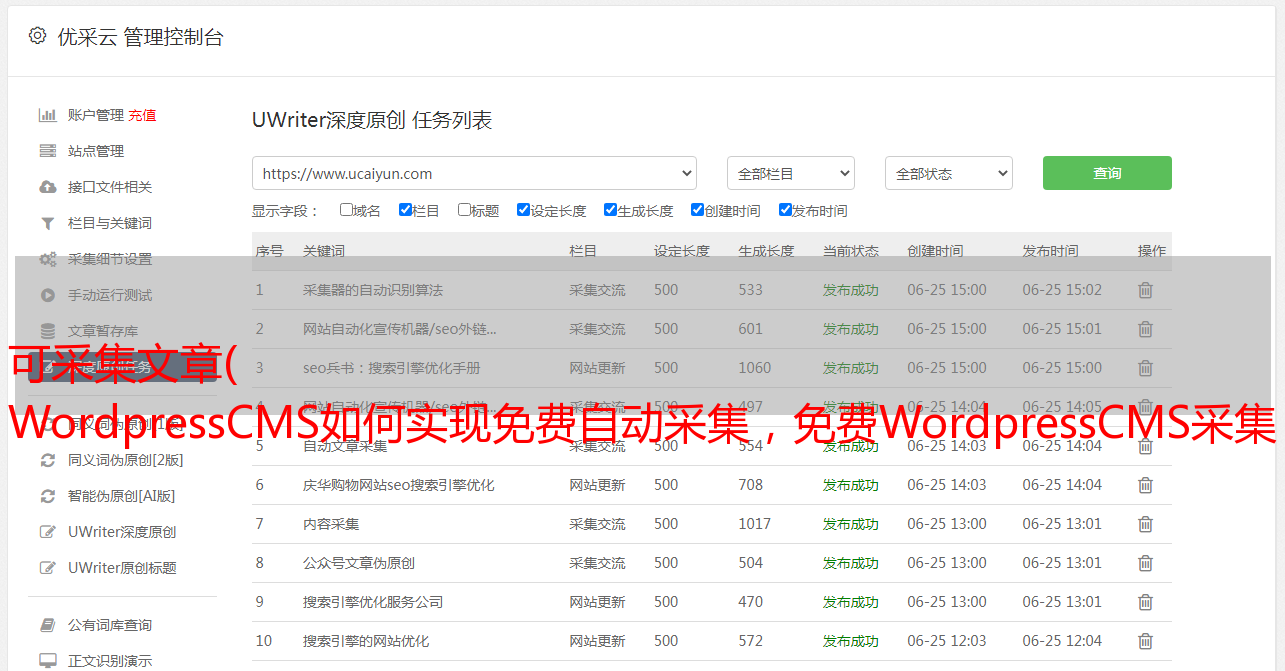Click the gear icon beside 优采云 管理控制台
Image resolution: width=1285 pixels, height=671 pixels.
(x=37, y=36)
